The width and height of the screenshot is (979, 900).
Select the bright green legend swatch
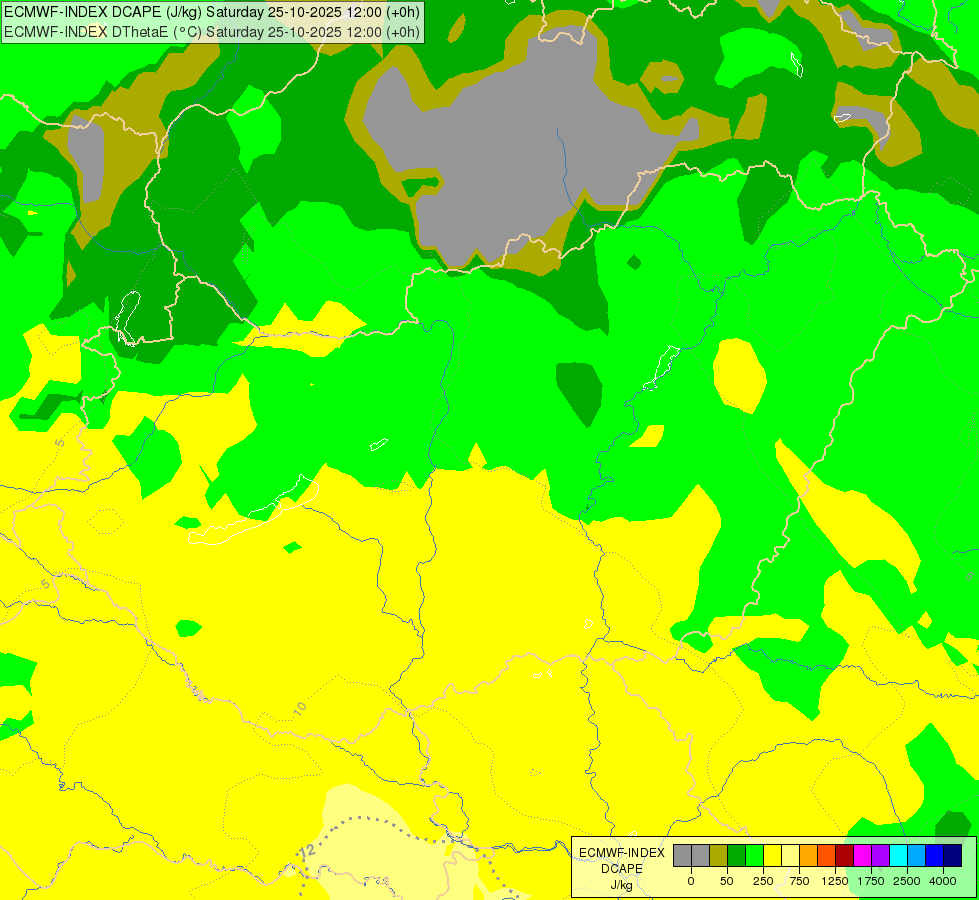[x=755, y=856]
